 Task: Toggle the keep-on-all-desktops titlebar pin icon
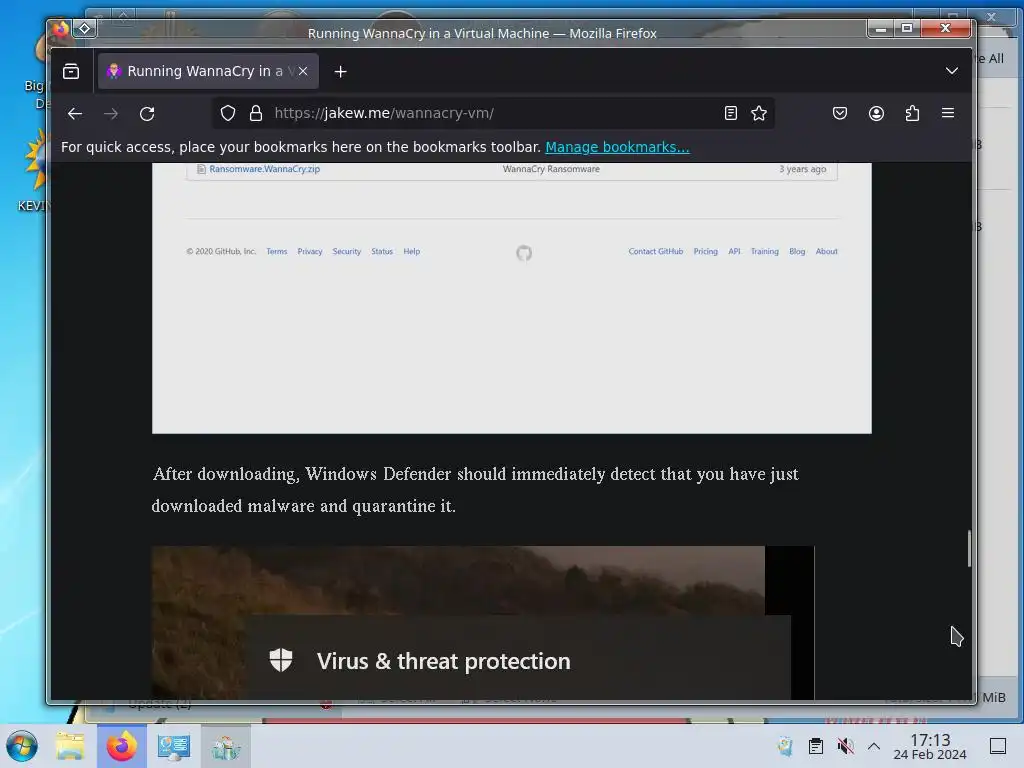(85, 28)
